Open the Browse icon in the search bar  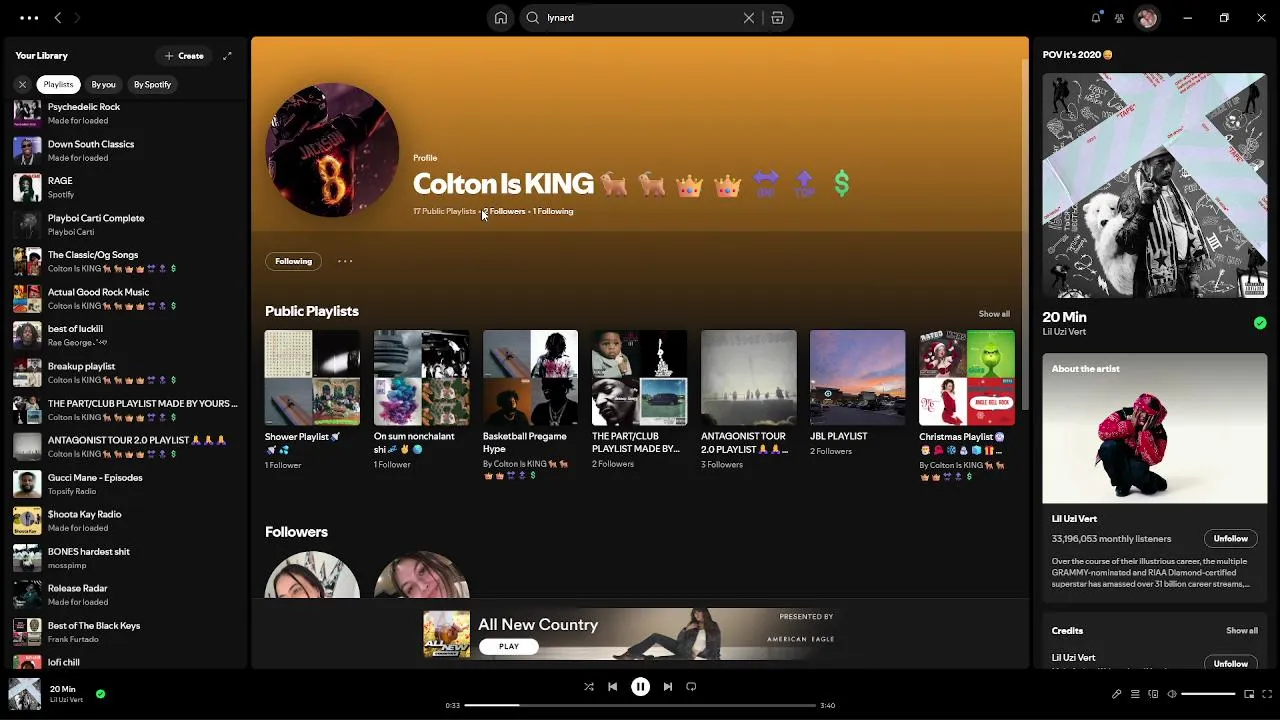[x=777, y=17]
